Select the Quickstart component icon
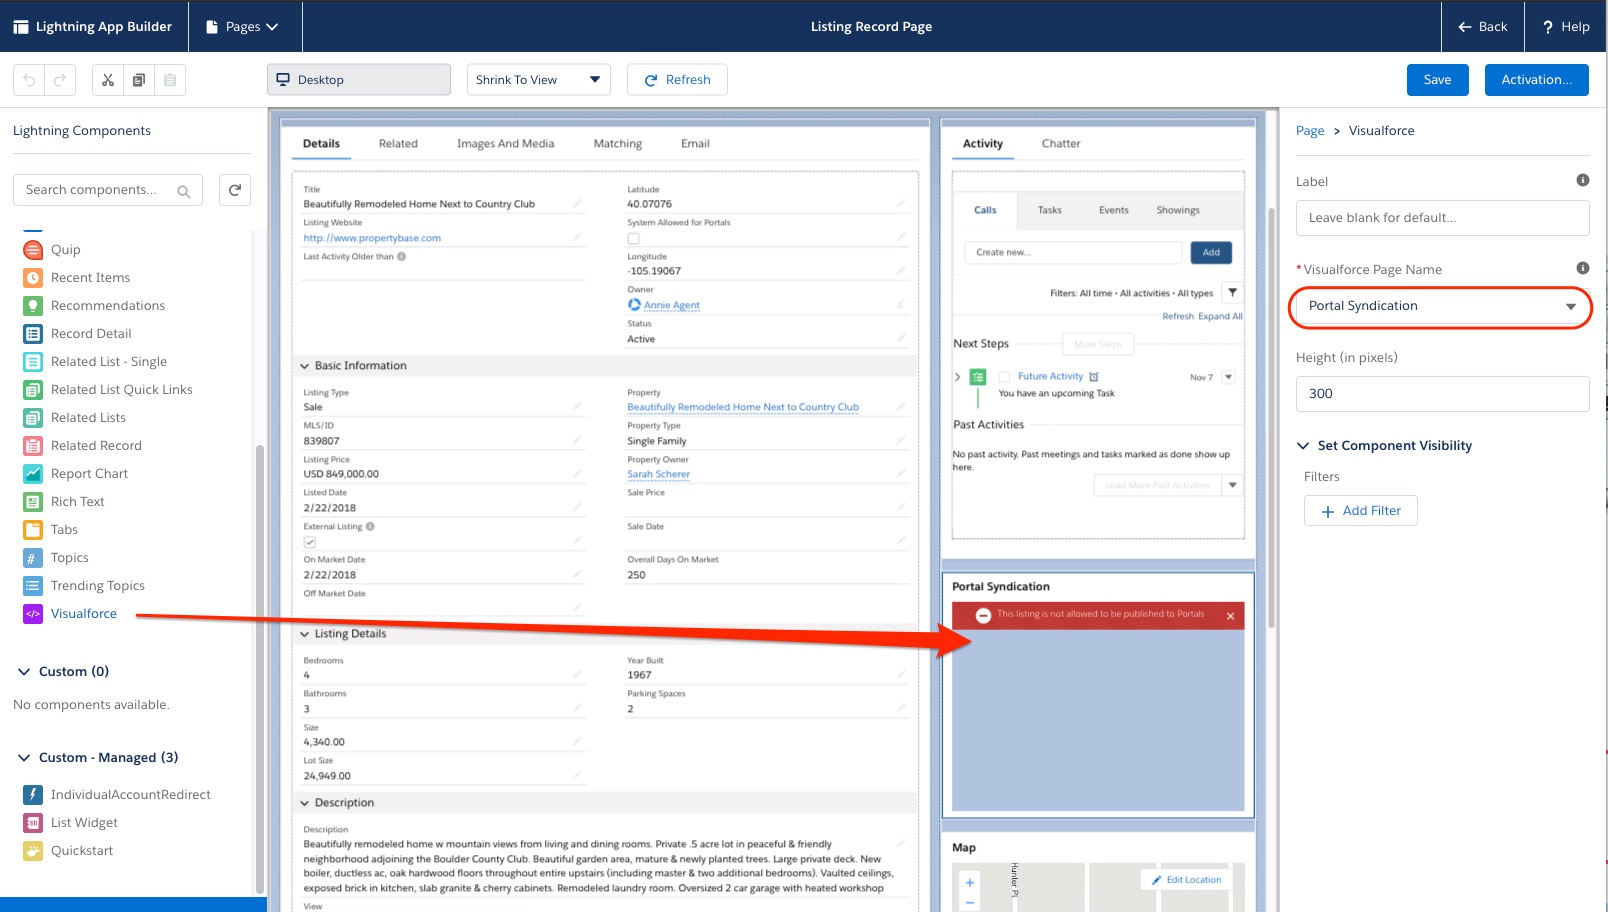 (x=33, y=851)
